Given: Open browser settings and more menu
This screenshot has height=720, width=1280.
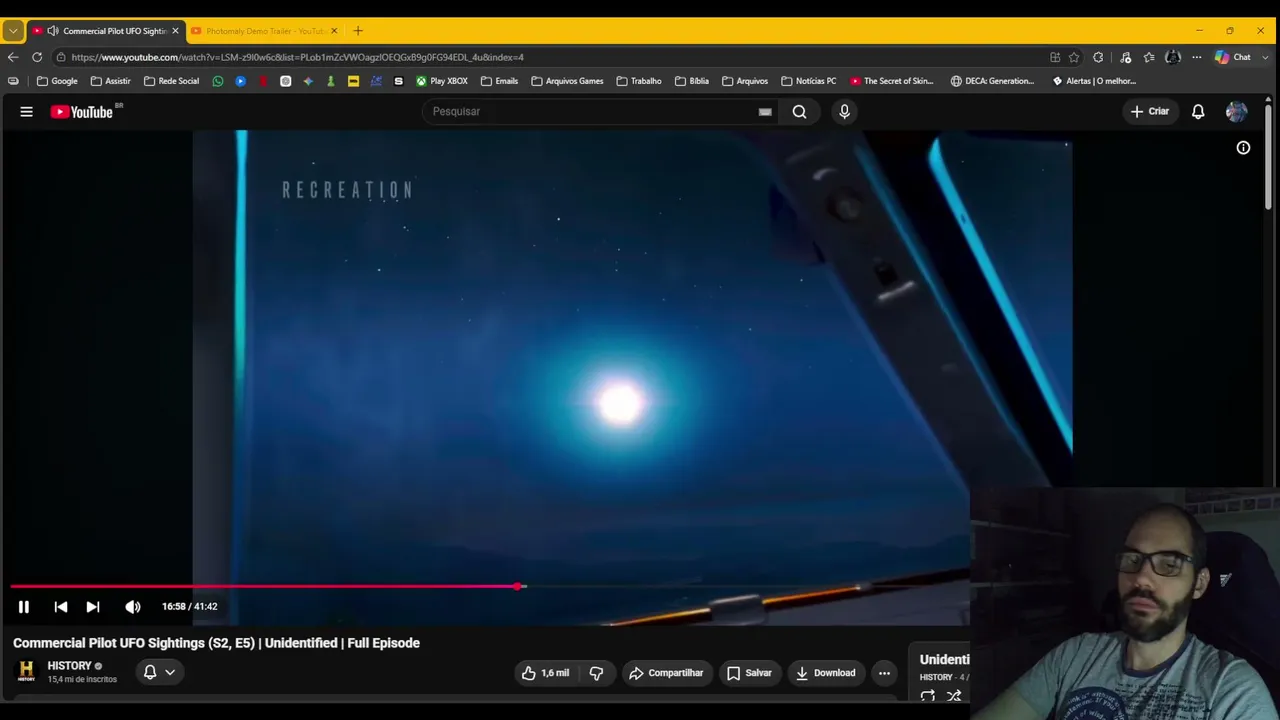Looking at the screenshot, I should (x=1196, y=57).
